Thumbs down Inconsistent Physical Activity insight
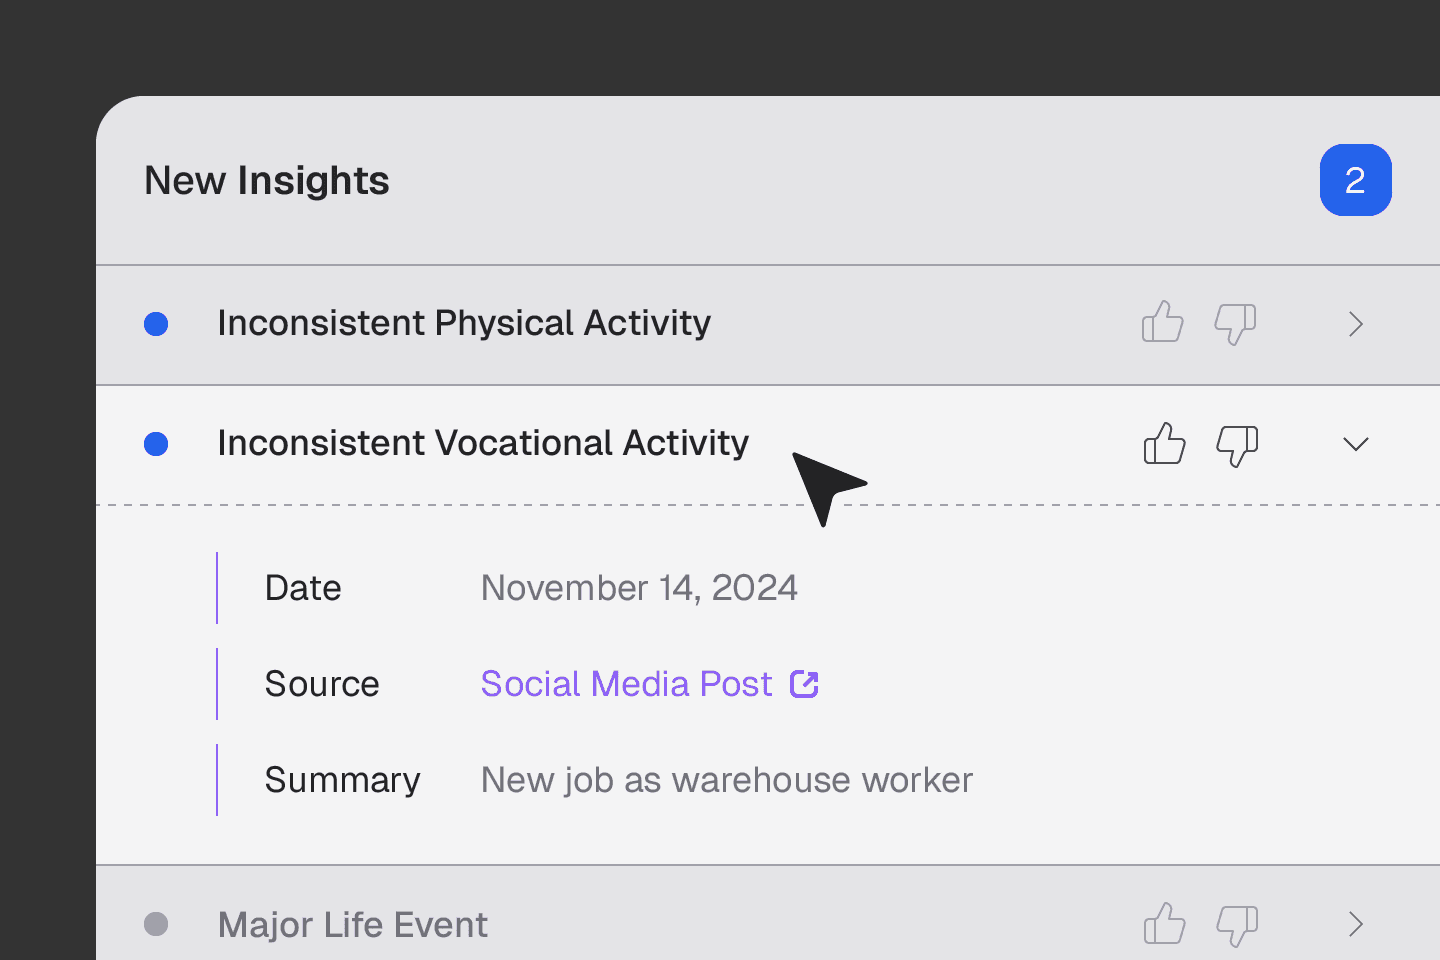This screenshot has width=1440, height=960. pyautogui.click(x=1235, y=324)
